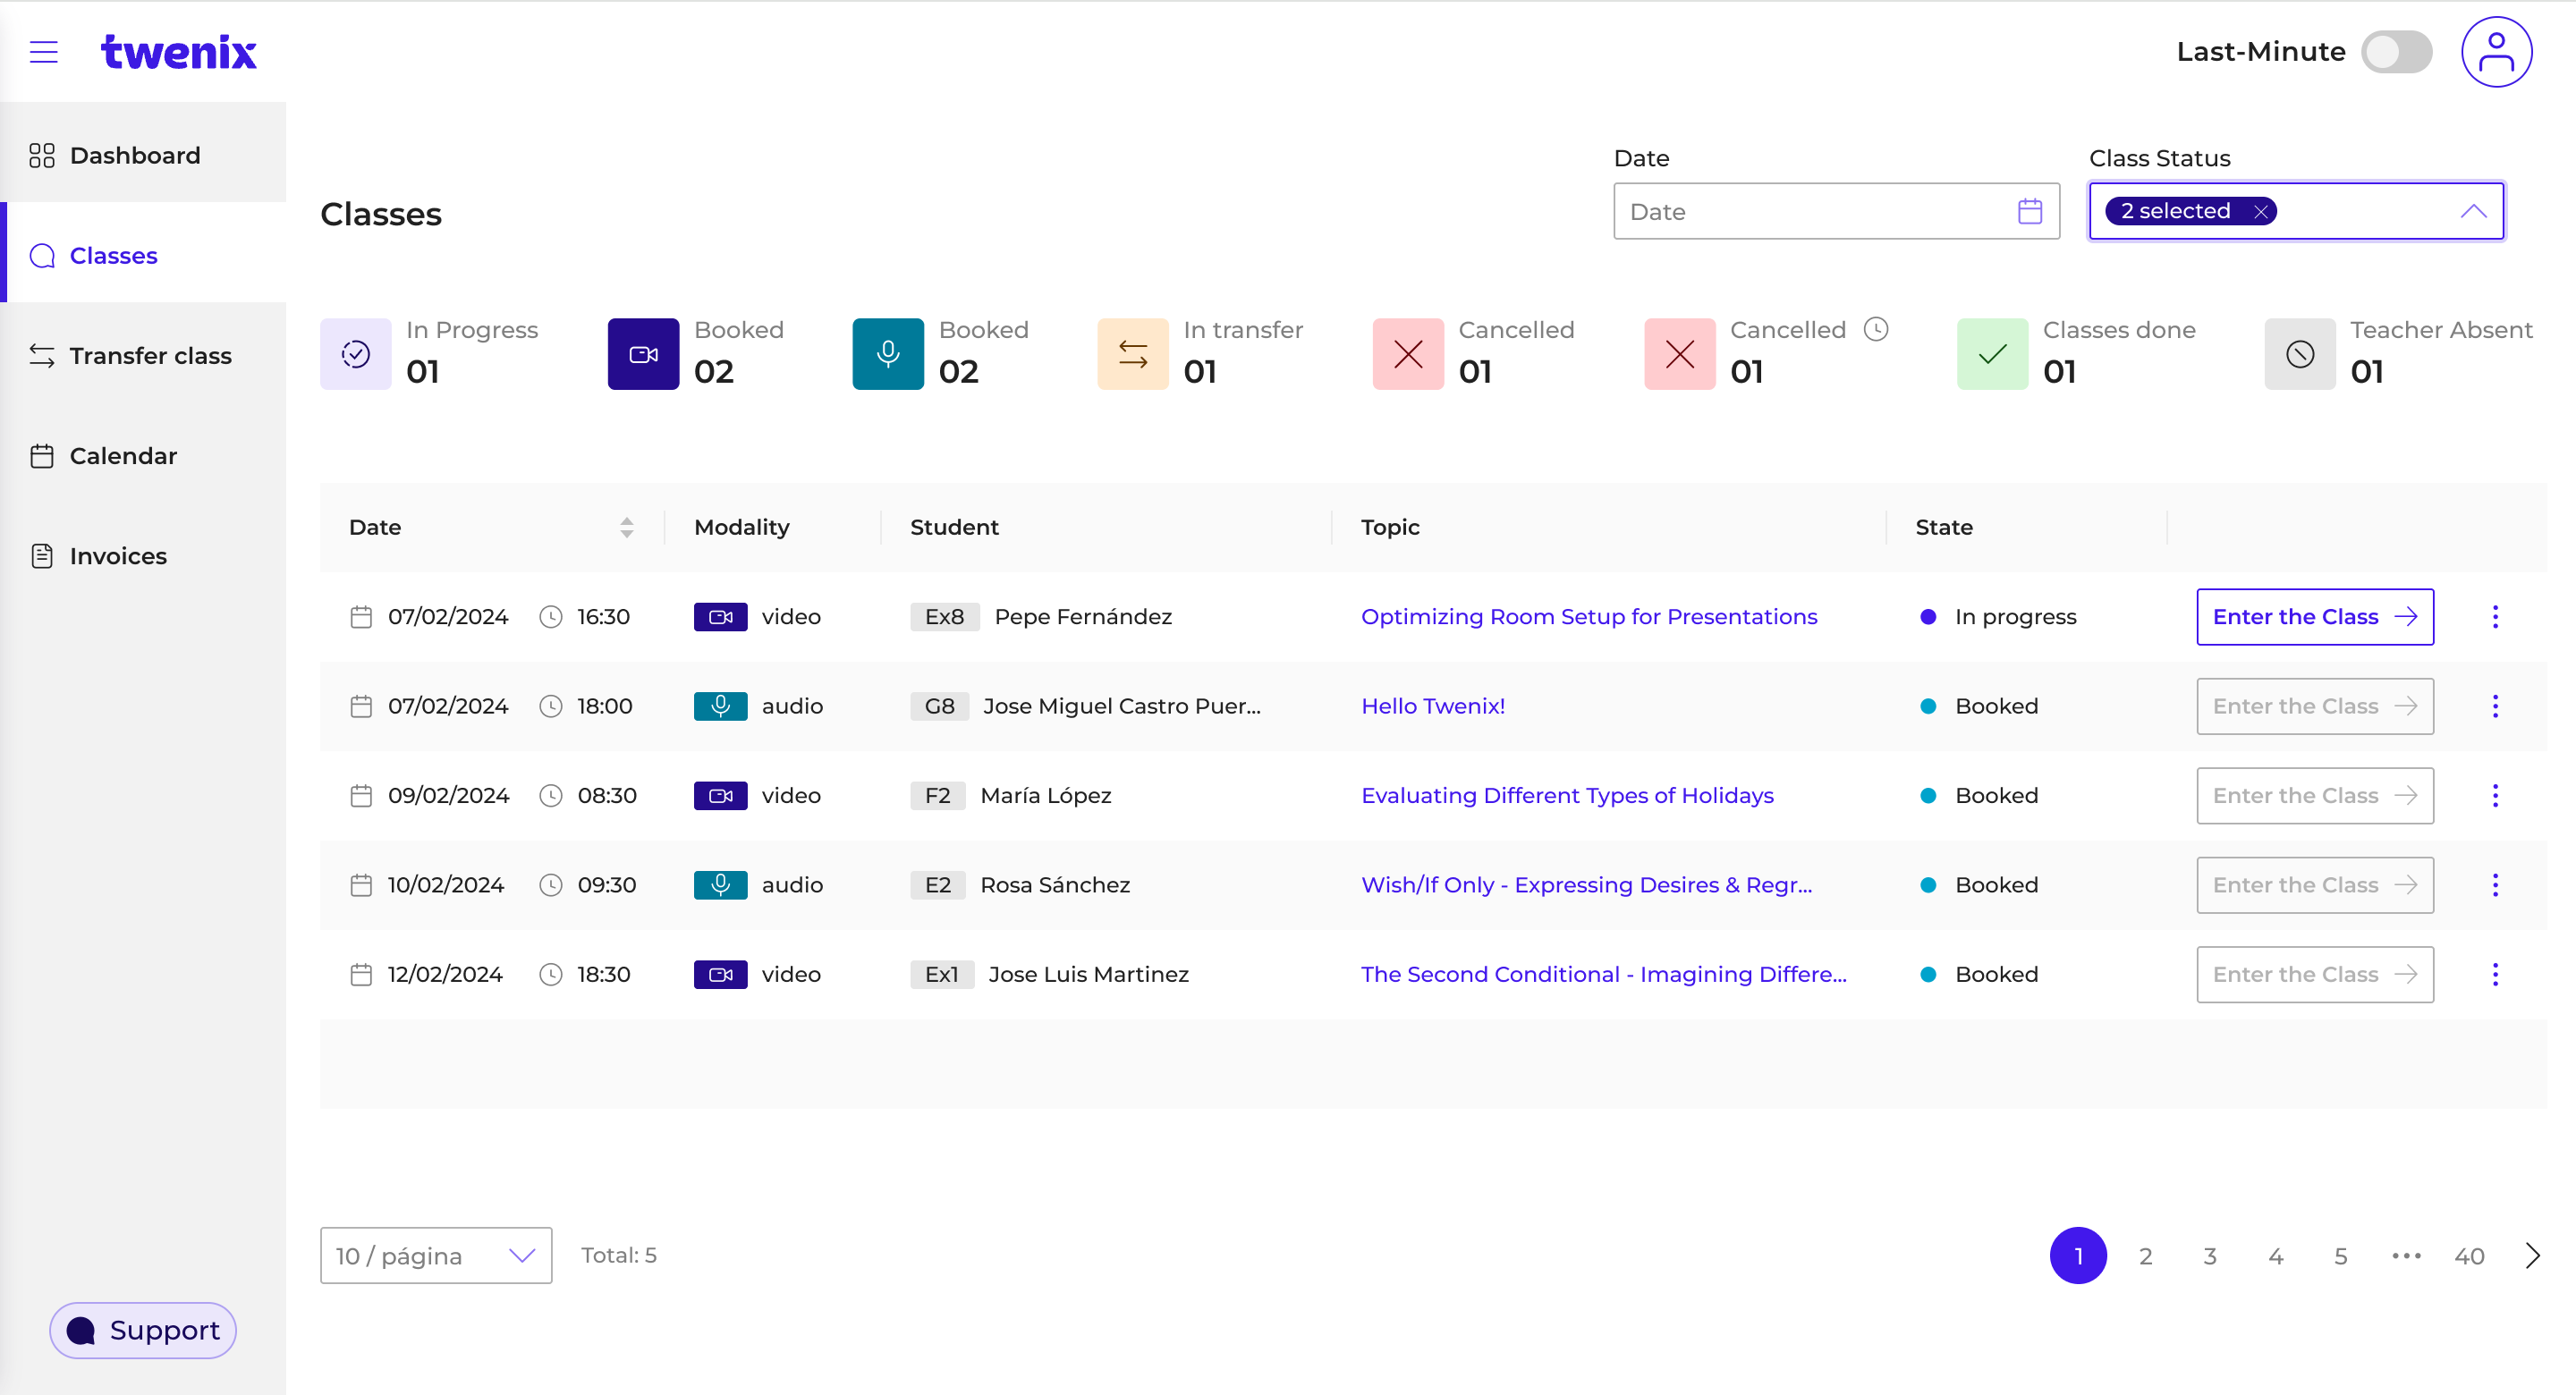Open more options for Pepe Fernández row
The image size is (2576, 1395).
tap(2495, 616)
